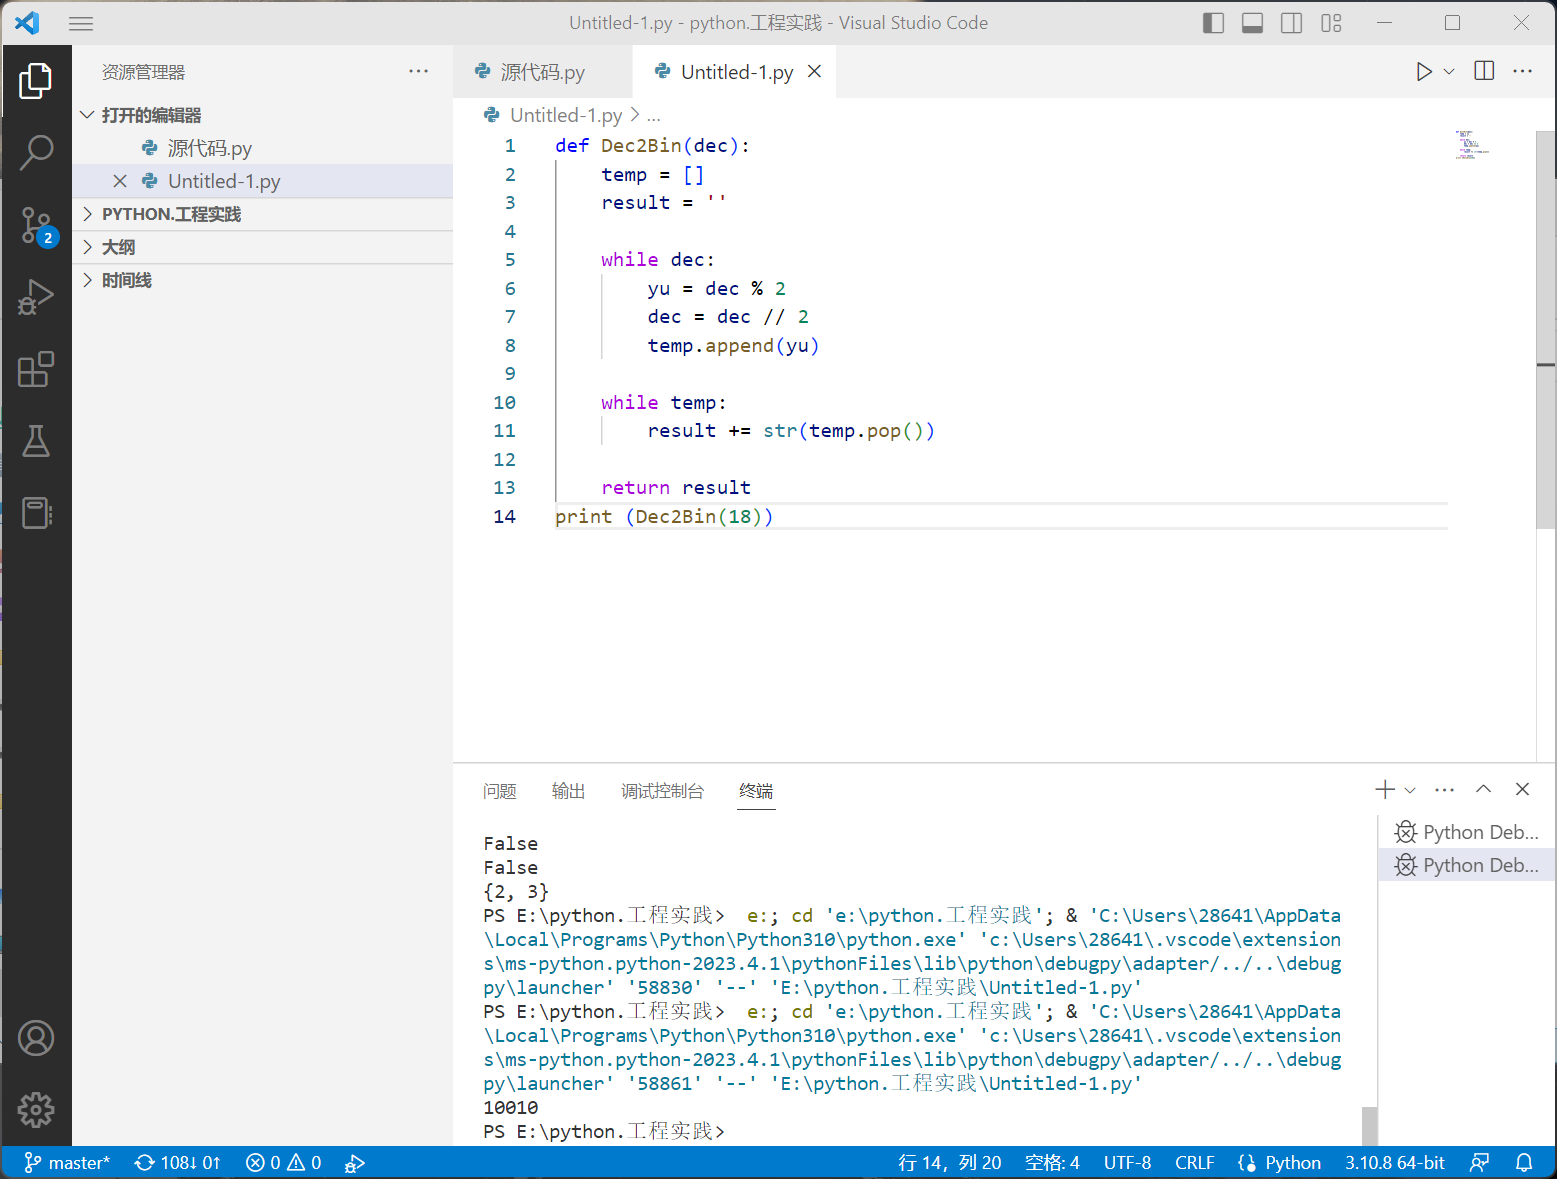Open Customize Layout button
The height and width of the screenshot is (1179, 1557).
tap(1331, 23)
